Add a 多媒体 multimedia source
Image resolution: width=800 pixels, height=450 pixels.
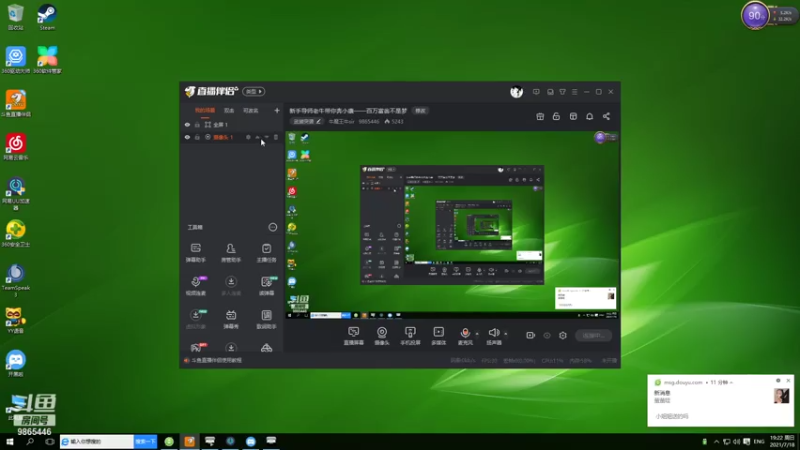tap(438, 336)
